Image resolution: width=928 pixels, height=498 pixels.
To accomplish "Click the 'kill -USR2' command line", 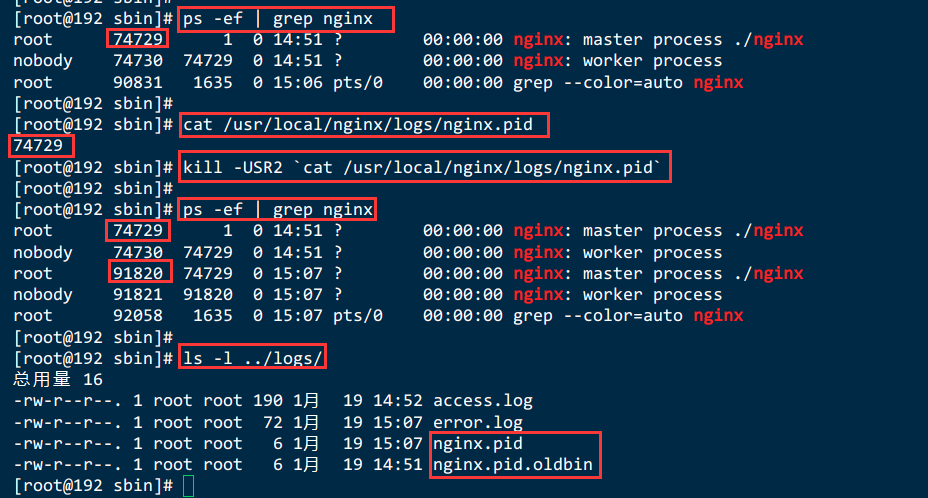I will [421, 168].
